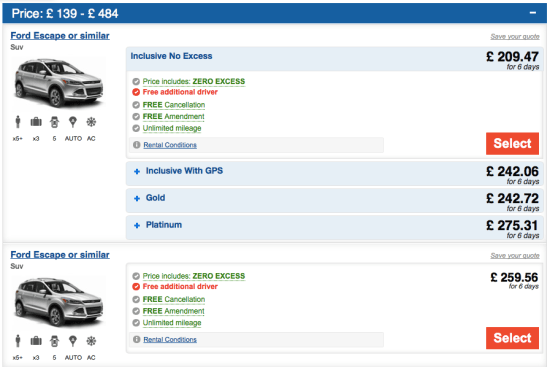Click the grey check beside first ZERO EXCESS
This screenshot has width=550, height=367.
[136, 82]
